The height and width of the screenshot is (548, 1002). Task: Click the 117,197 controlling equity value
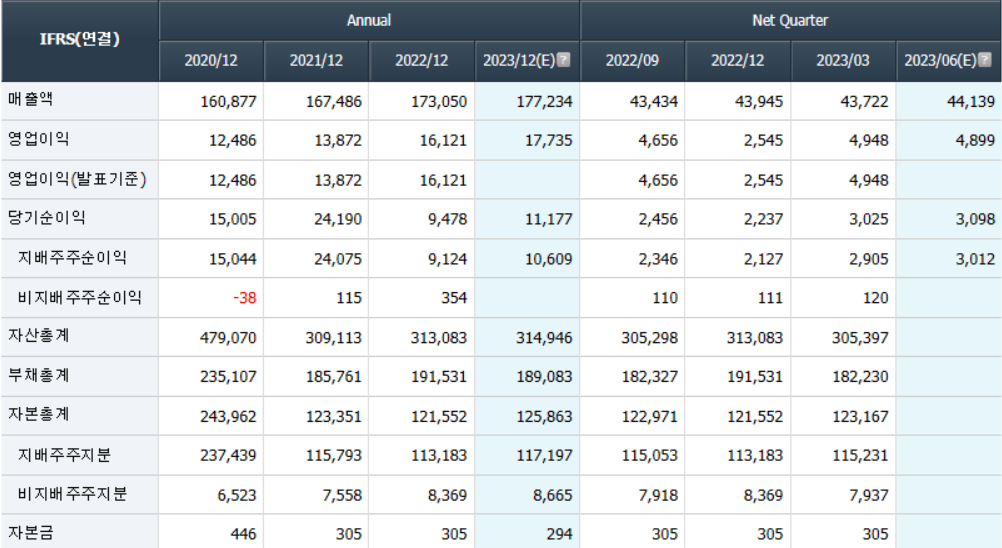point(544,456)
